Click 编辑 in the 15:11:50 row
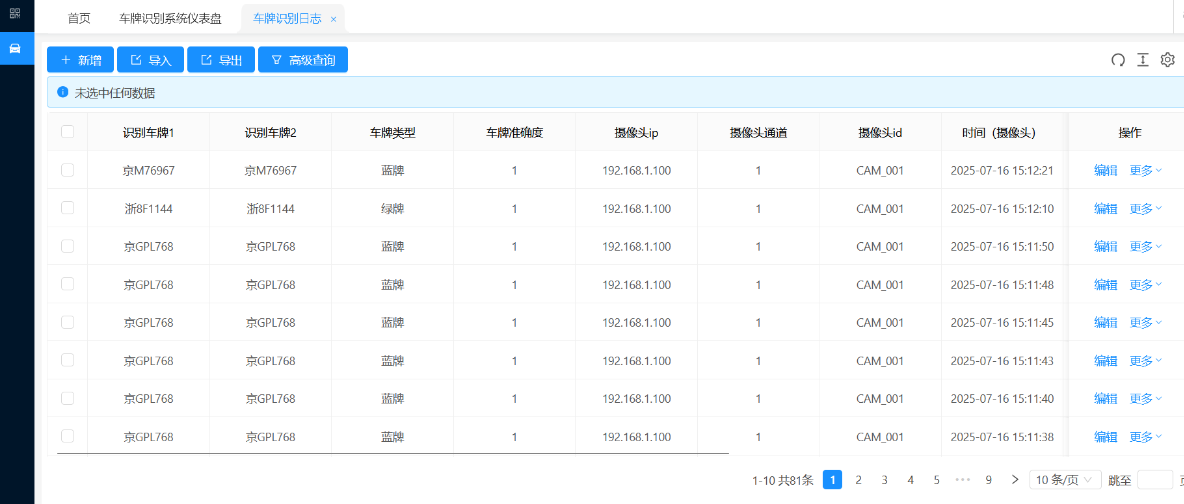Image resolution: width=1184 pixels, height=504 pixels. (x=1105, y=246)
